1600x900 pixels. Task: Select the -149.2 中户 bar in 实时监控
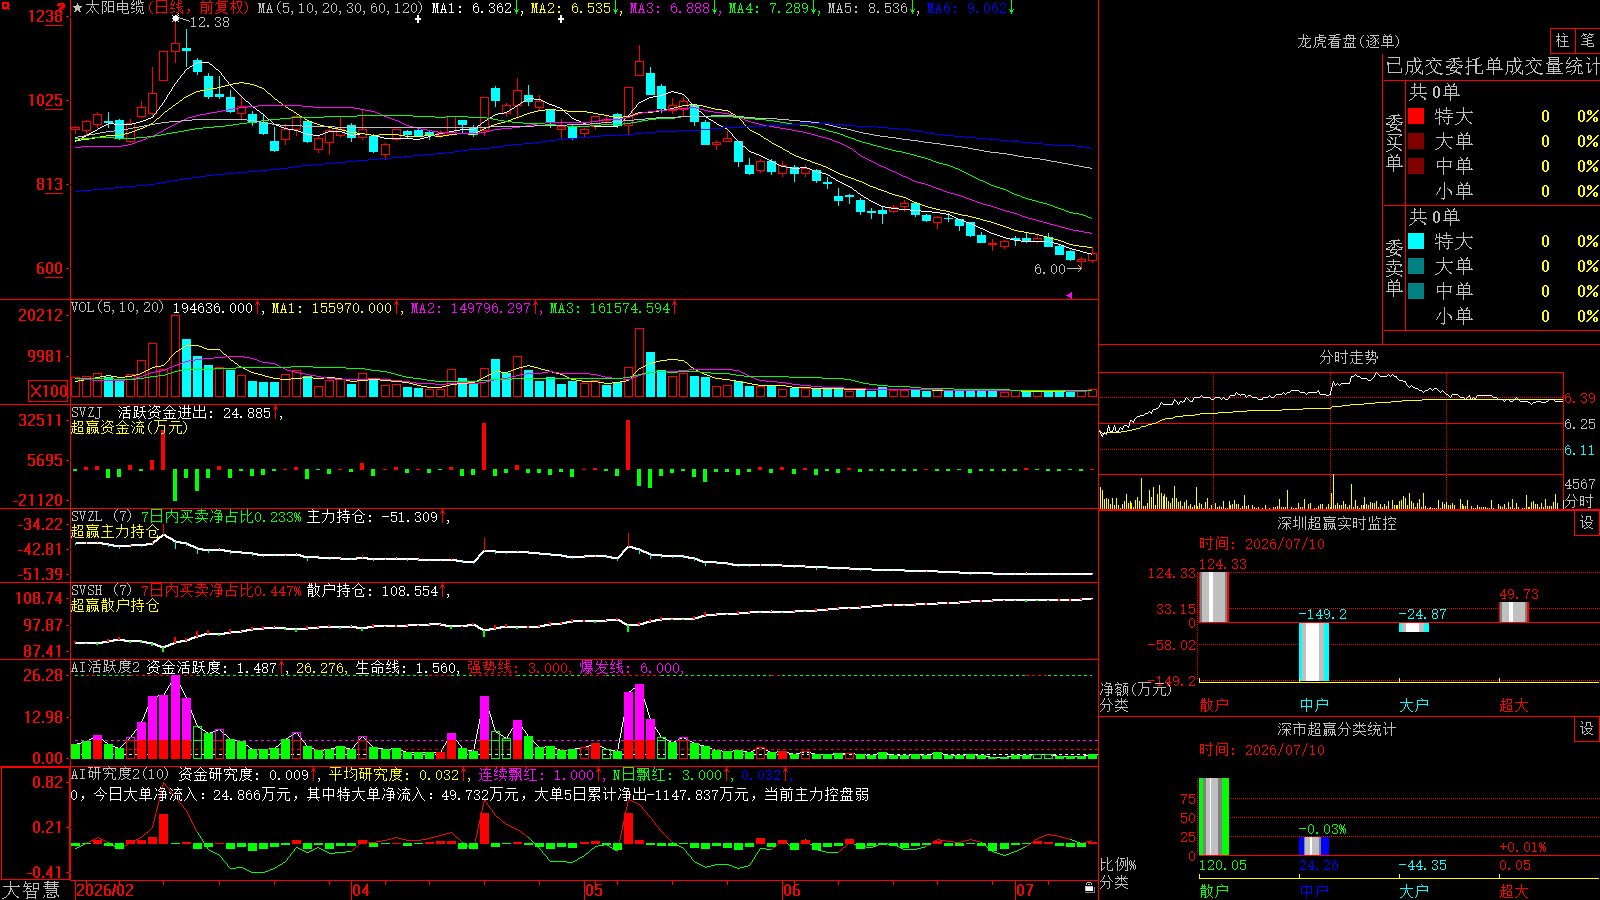point(1314,652)
